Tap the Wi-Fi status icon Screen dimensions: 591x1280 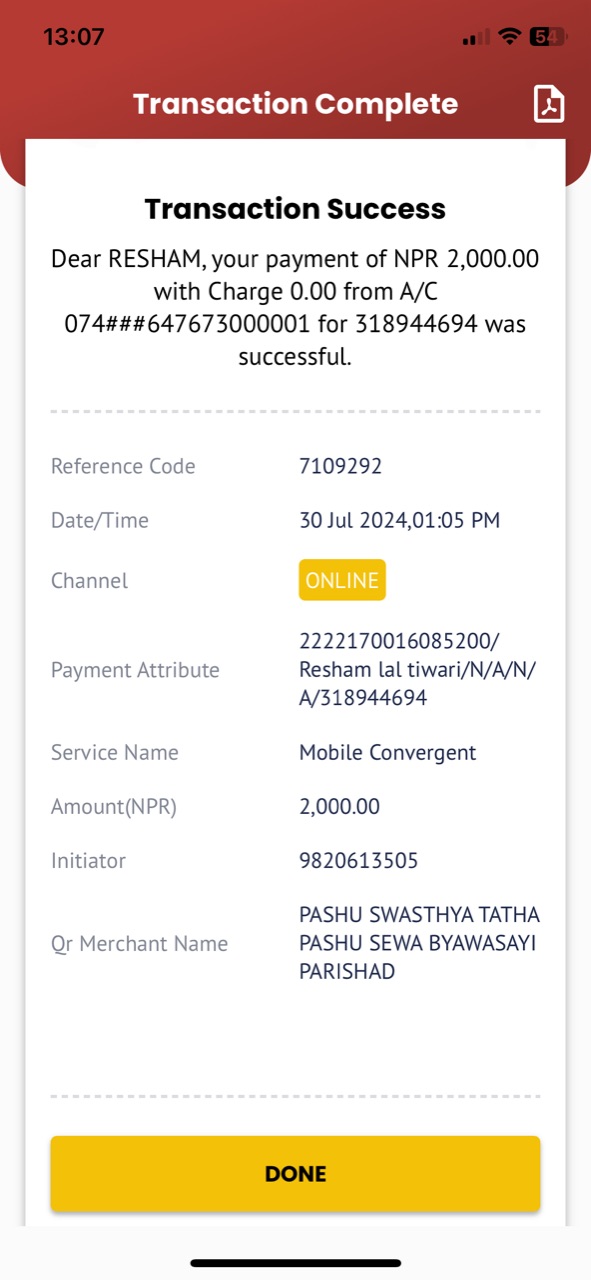(x=510, y=37)
